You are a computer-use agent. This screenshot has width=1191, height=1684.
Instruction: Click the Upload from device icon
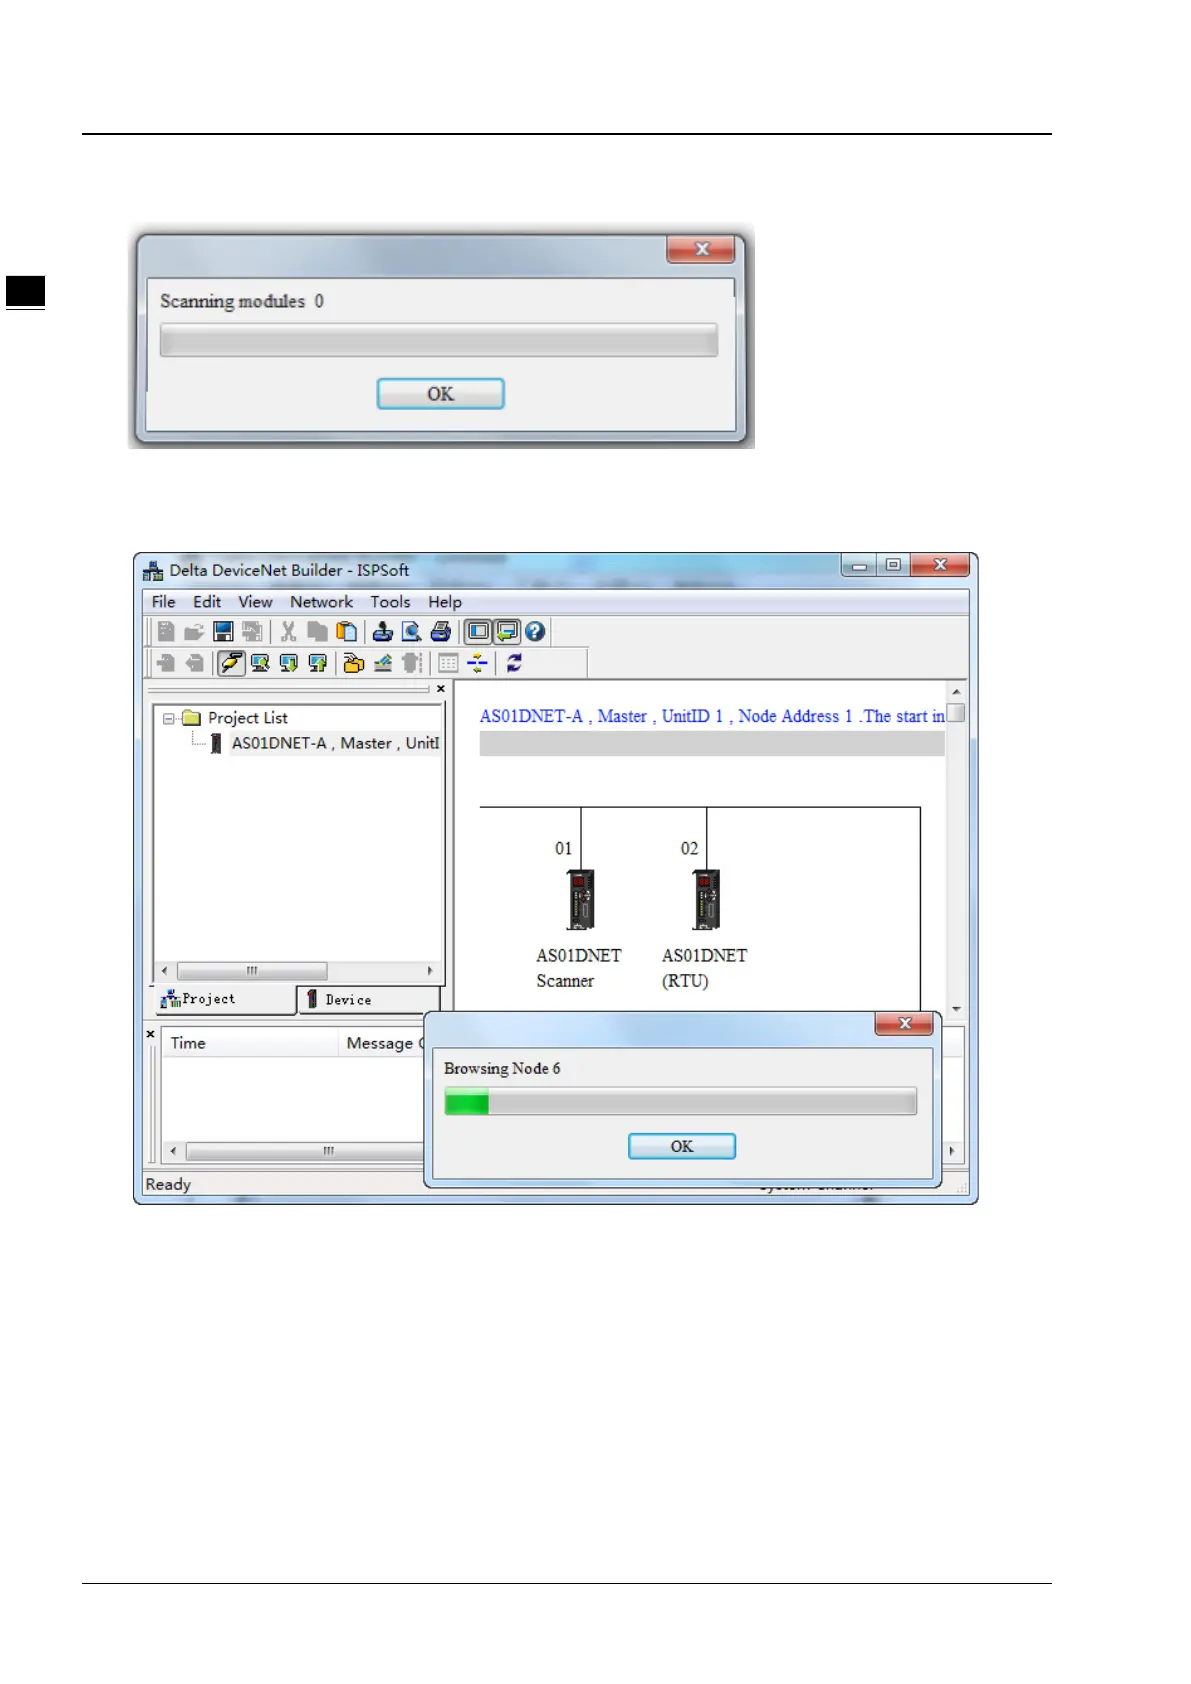click(x=318, y=662)
